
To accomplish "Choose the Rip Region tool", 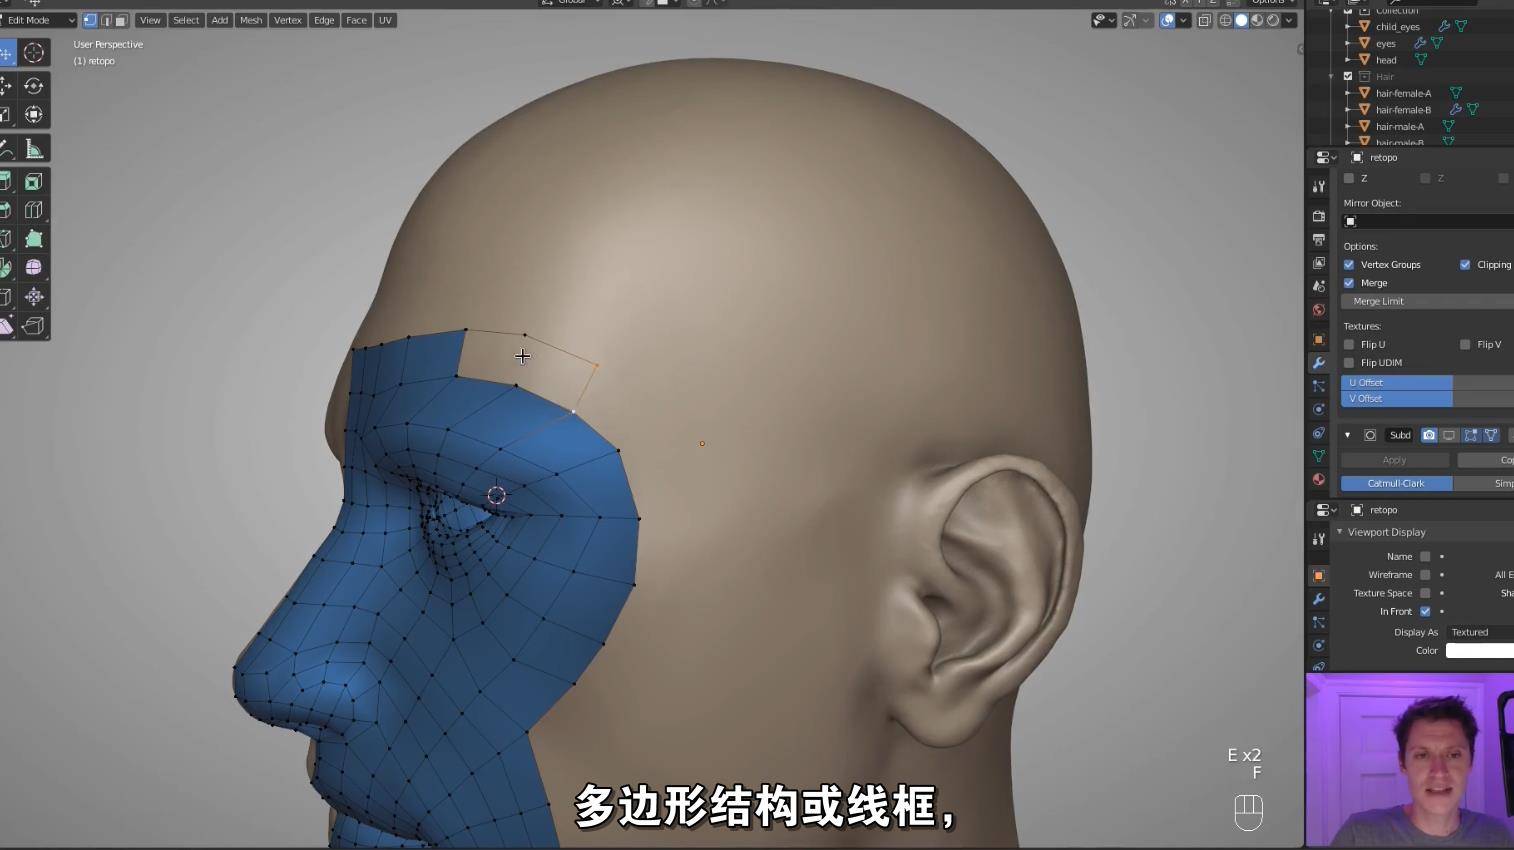I will [x=34, y=326].
